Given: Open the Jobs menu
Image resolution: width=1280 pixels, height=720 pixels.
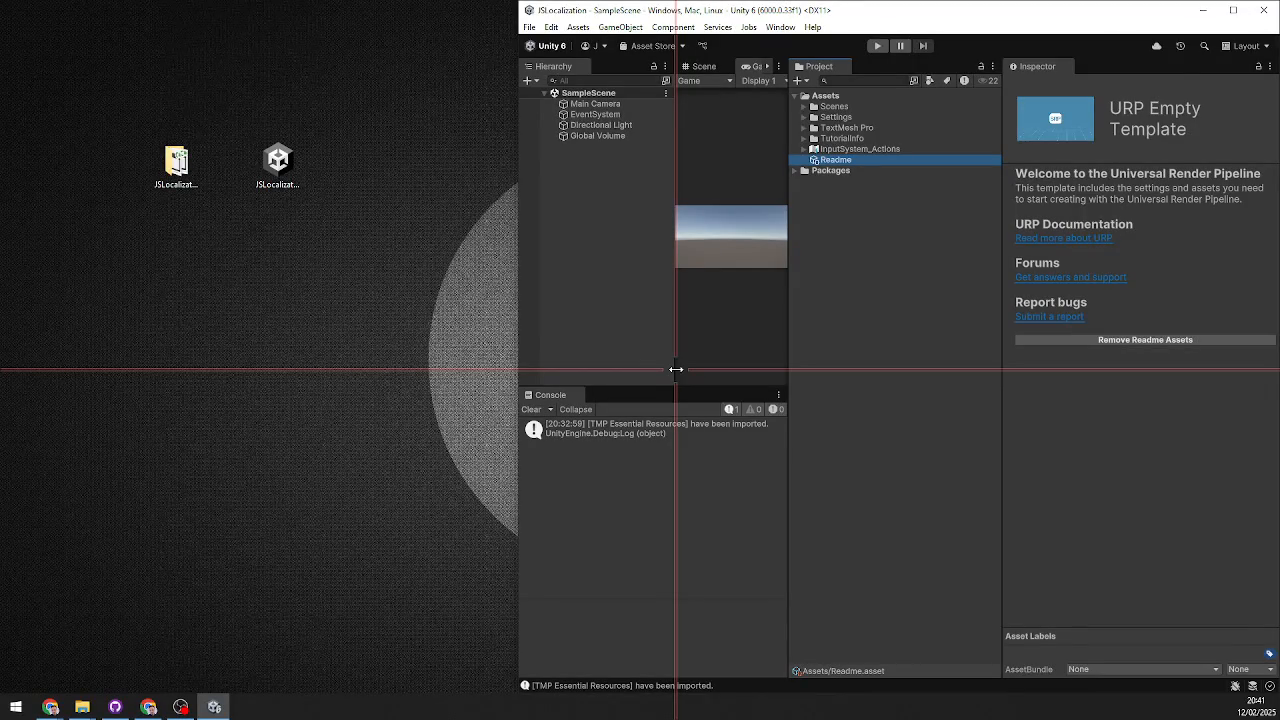Looking at the screenshot, I should point(748,27).
